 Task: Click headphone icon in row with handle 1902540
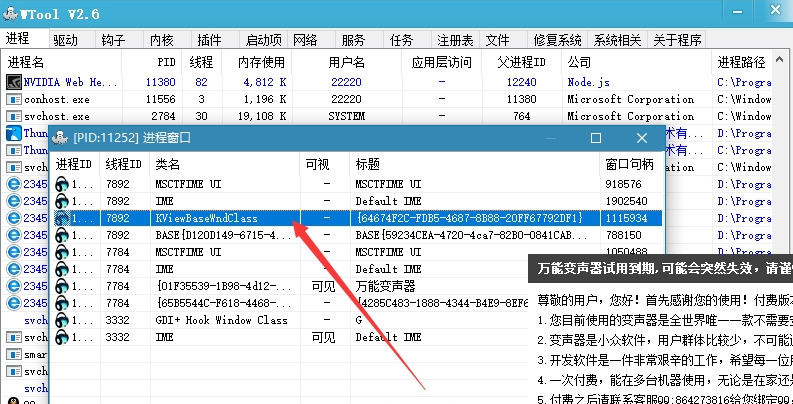click(62, 201)
